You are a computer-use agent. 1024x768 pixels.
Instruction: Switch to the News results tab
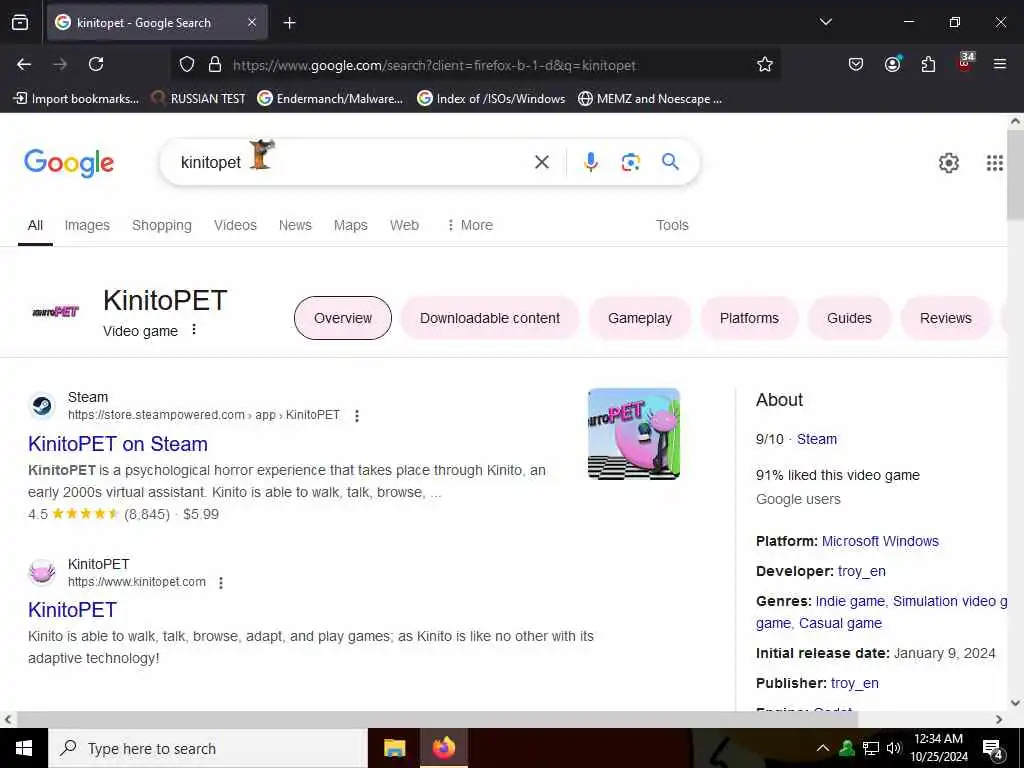click(x=295, y=225)
